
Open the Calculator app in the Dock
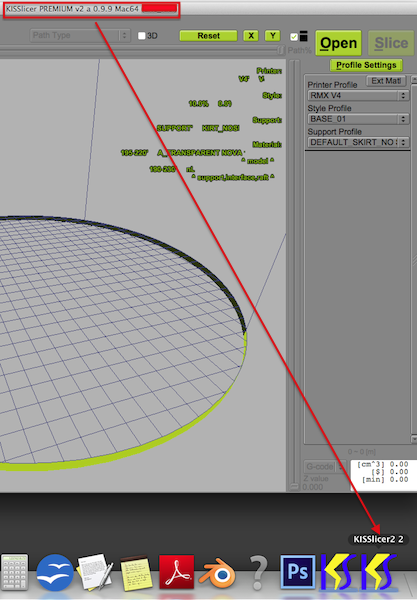point(14,572)
